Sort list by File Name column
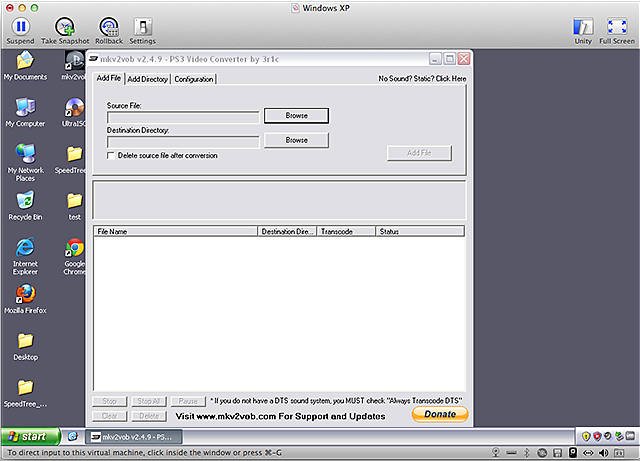Image resolution: width=640 pixels, height=461 pixels. coord(176,232)
